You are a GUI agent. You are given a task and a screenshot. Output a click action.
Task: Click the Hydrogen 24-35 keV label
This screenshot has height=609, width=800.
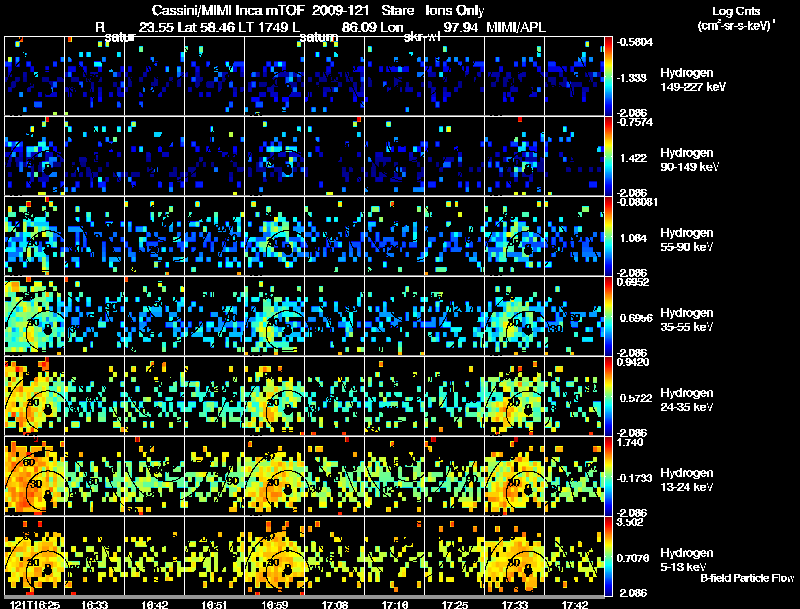[687, 400]
